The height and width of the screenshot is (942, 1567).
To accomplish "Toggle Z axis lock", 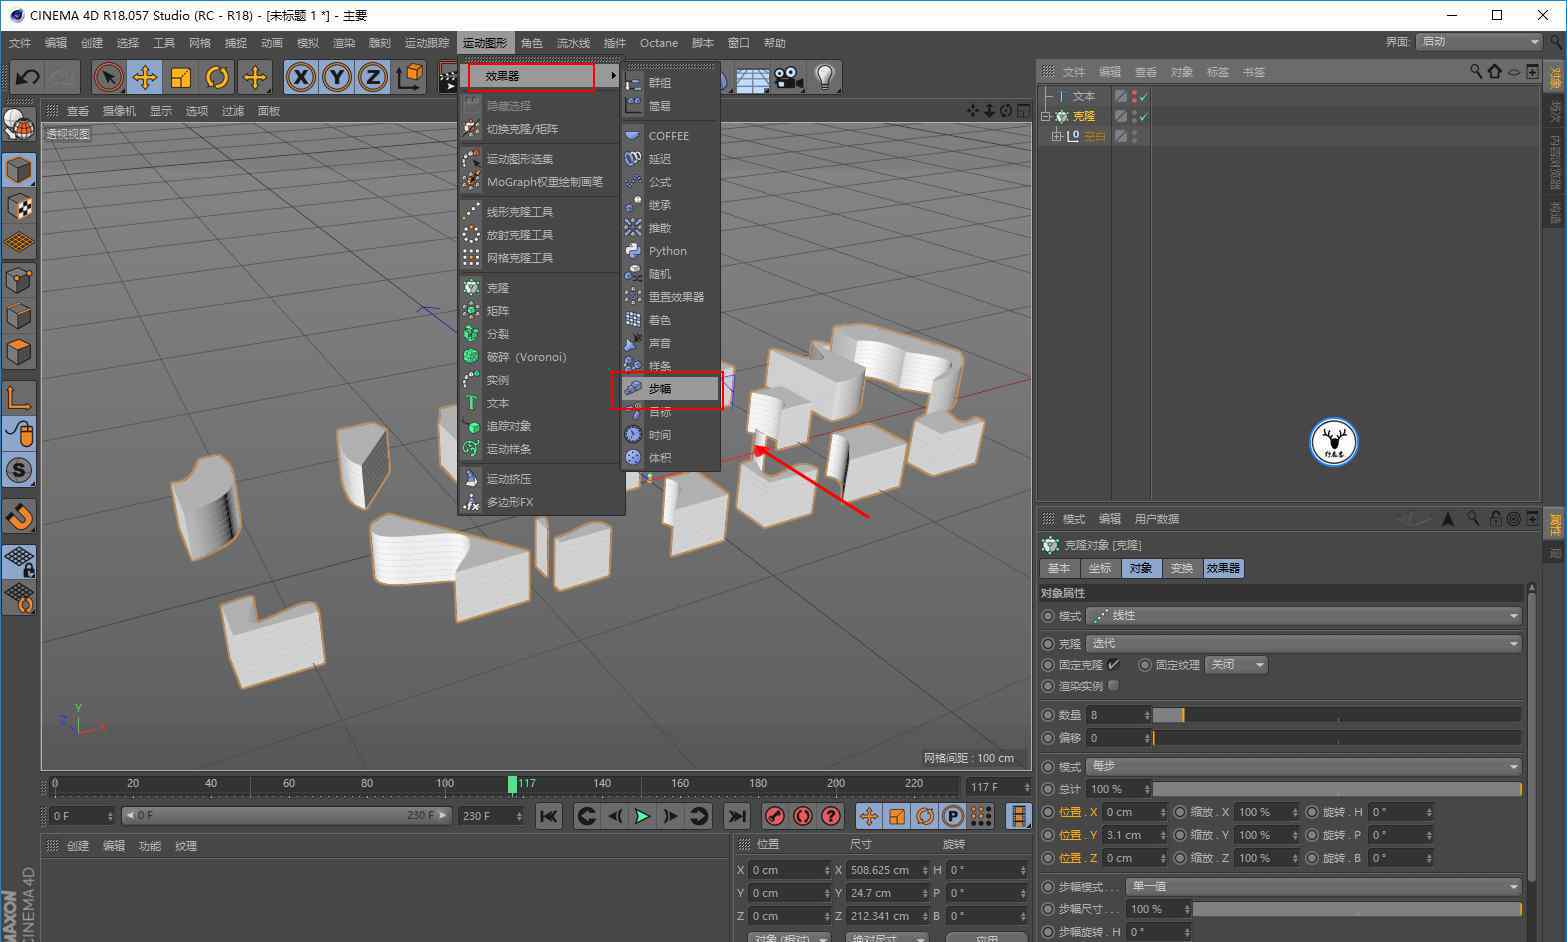I will [x=373, y=77].
